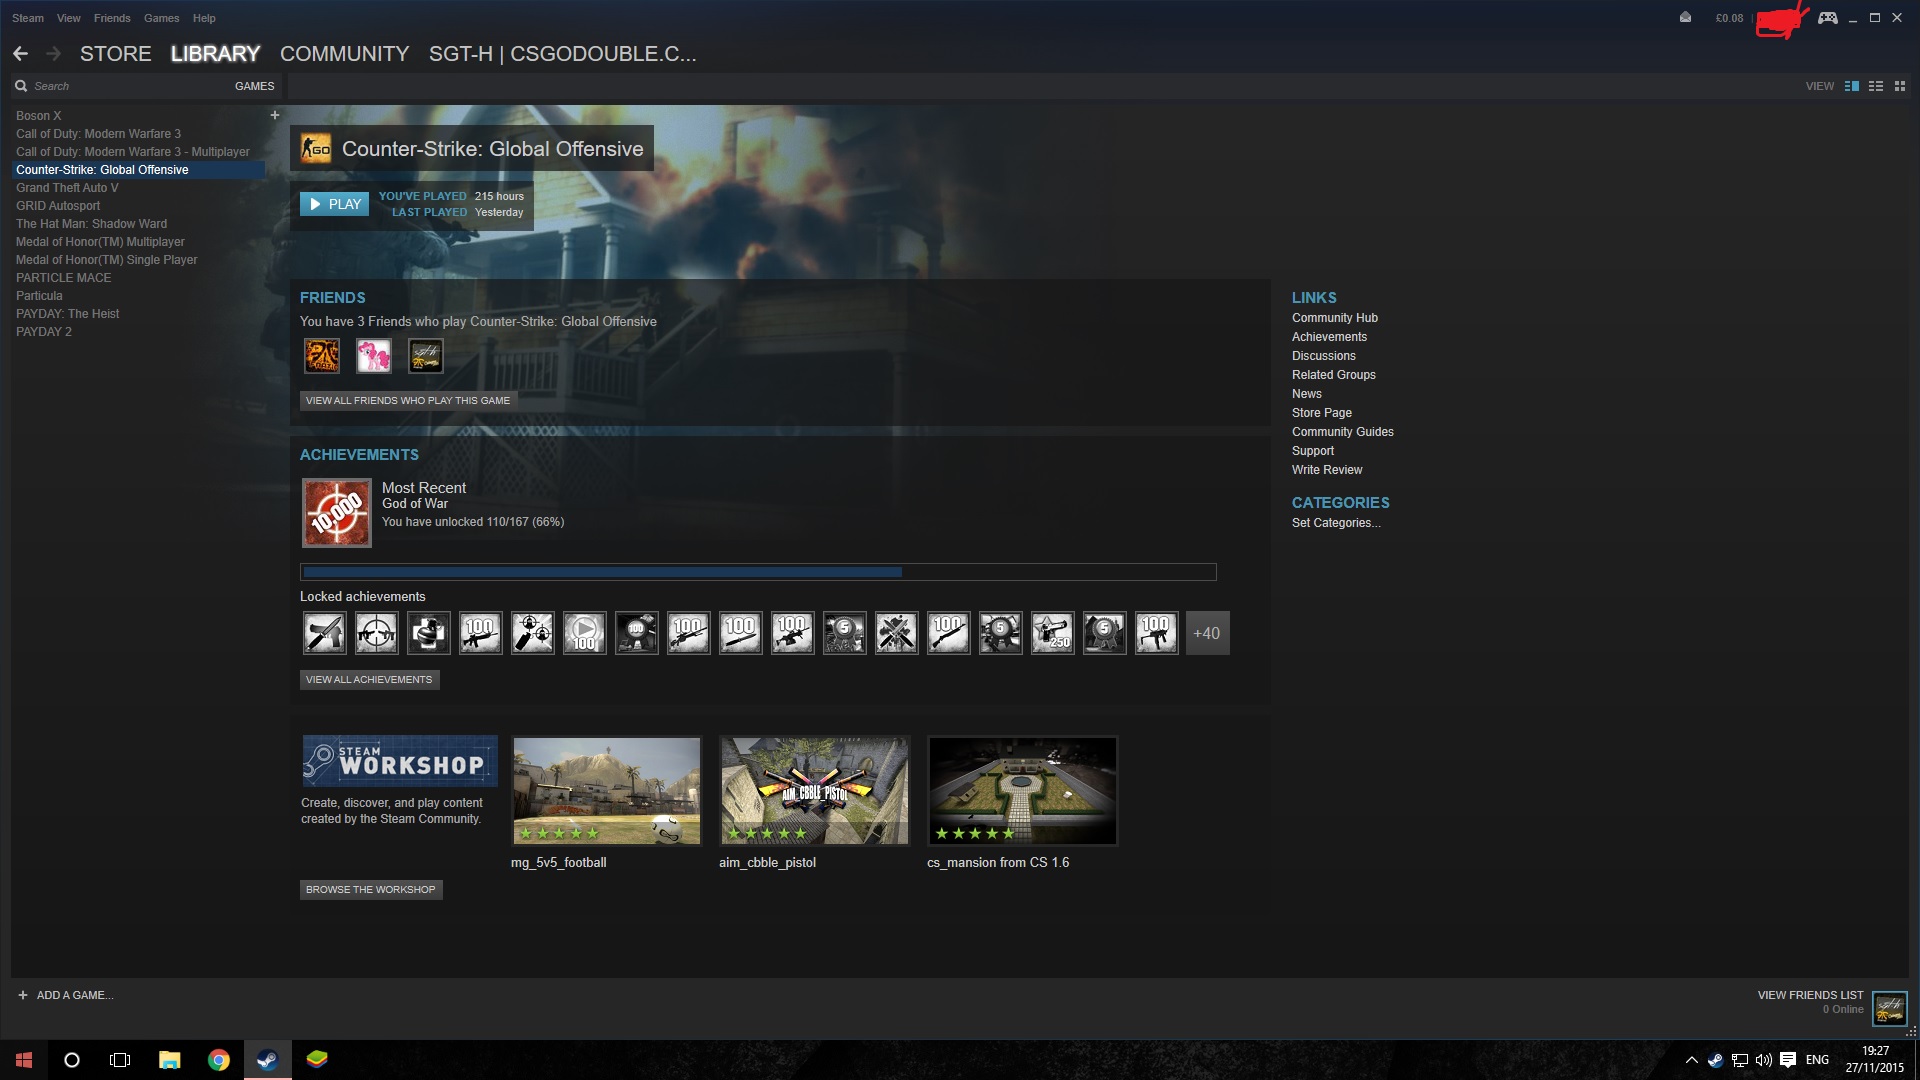Expand hidden system tray icons

[1691, 1060]
